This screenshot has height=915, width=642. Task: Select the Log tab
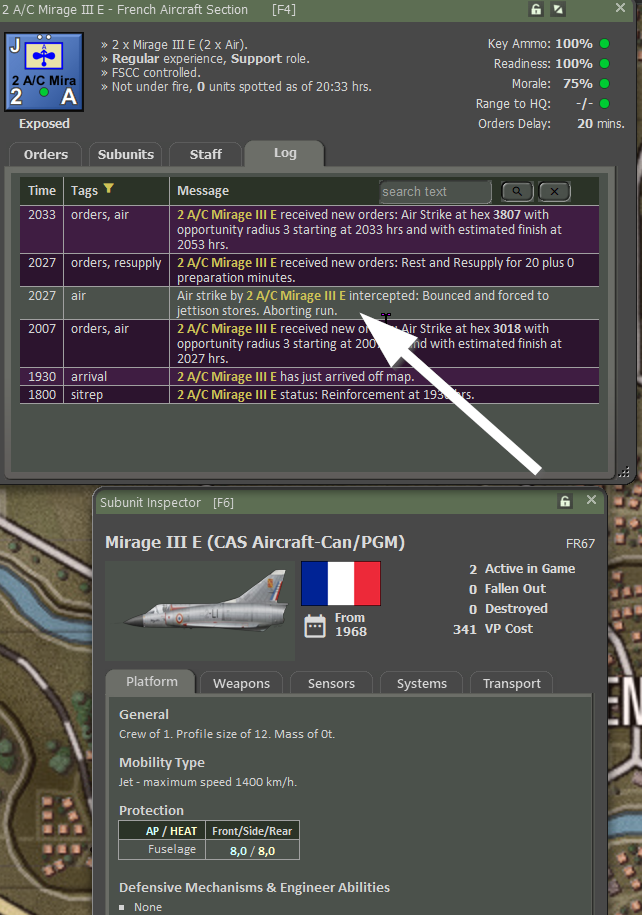285,153
